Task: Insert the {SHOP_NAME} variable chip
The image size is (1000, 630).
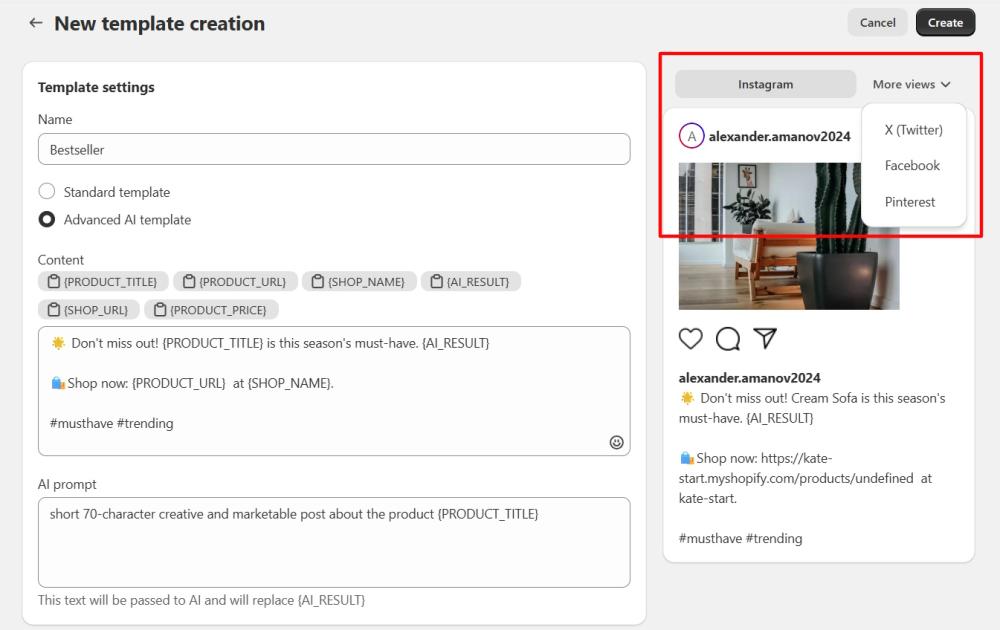Action: (358, 282)
